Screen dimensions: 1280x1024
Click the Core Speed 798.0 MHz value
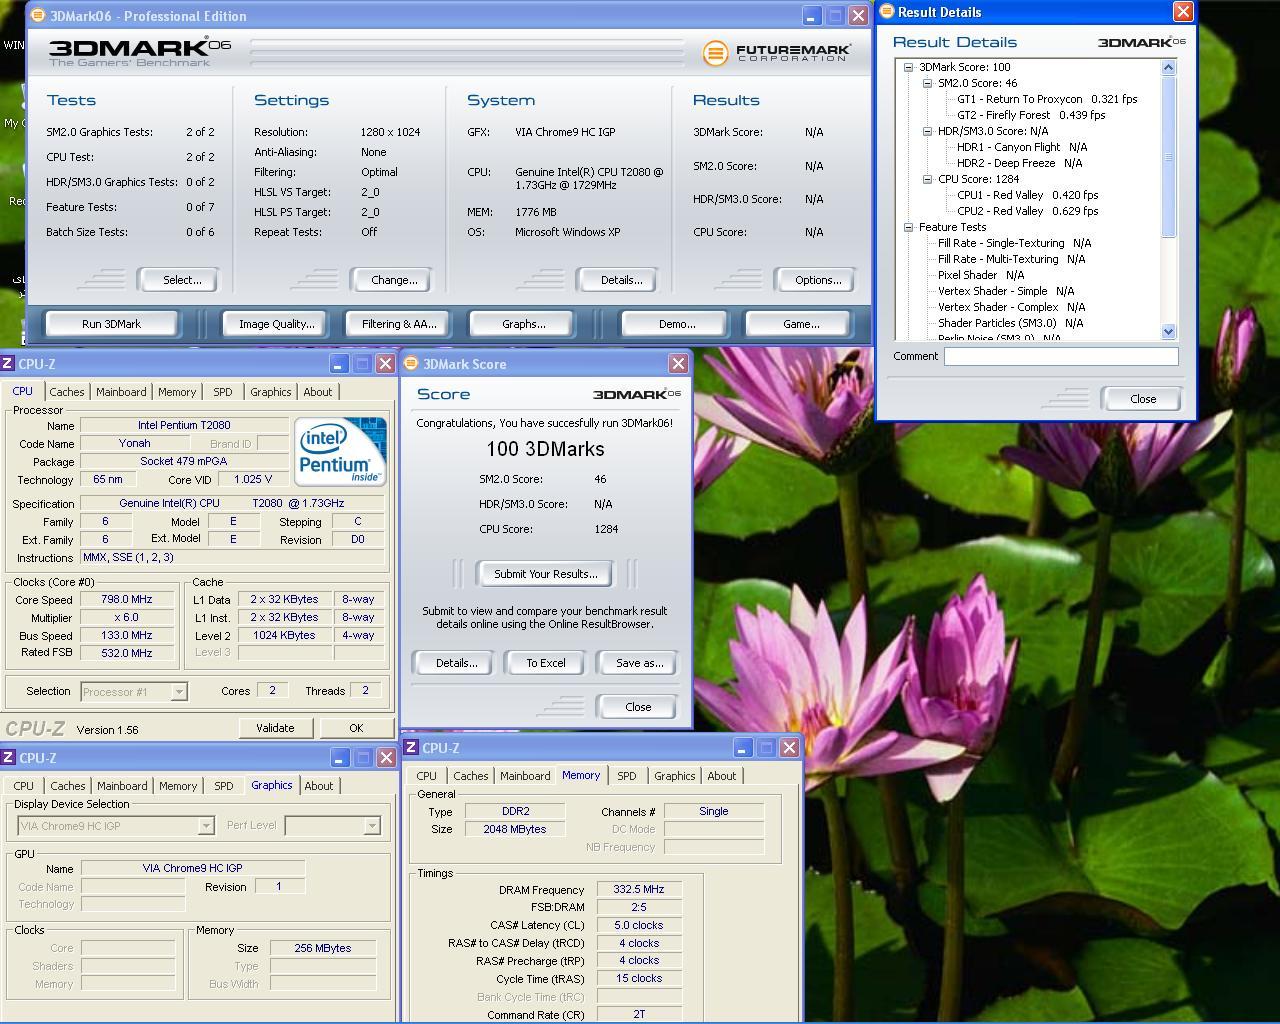point(127,599)
